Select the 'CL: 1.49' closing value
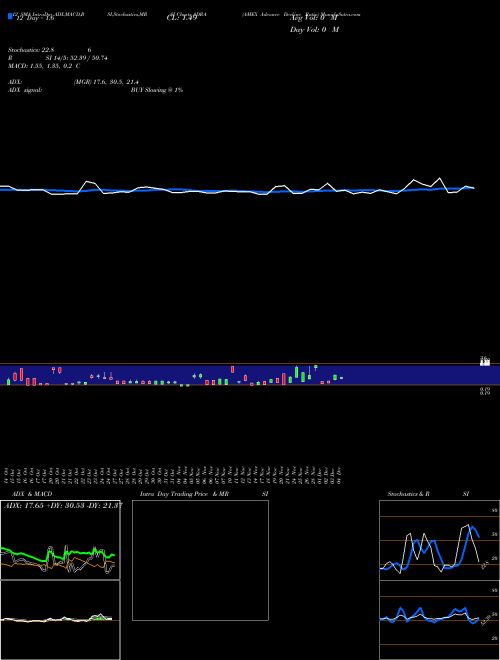The image size is (500, 660). [182, 18]
